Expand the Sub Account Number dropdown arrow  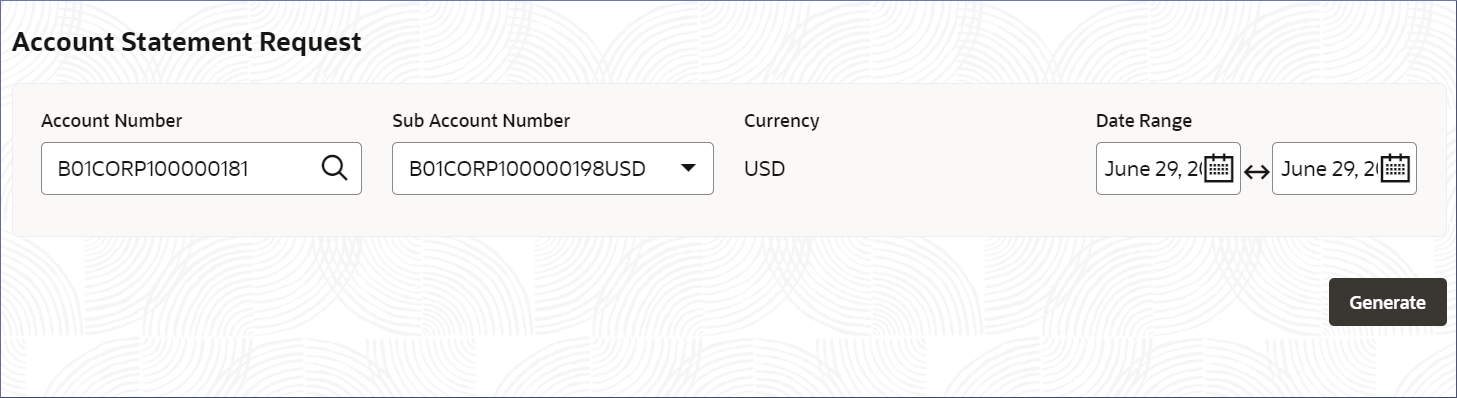point(688,168)
